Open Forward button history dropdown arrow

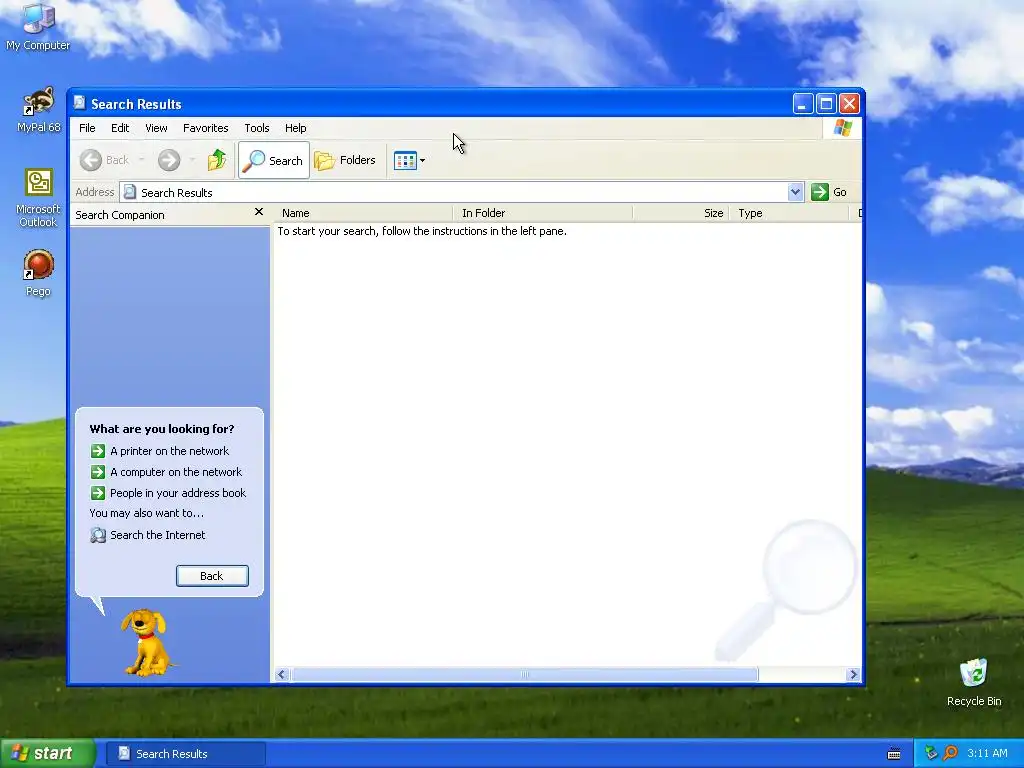[x=192, y=160]
